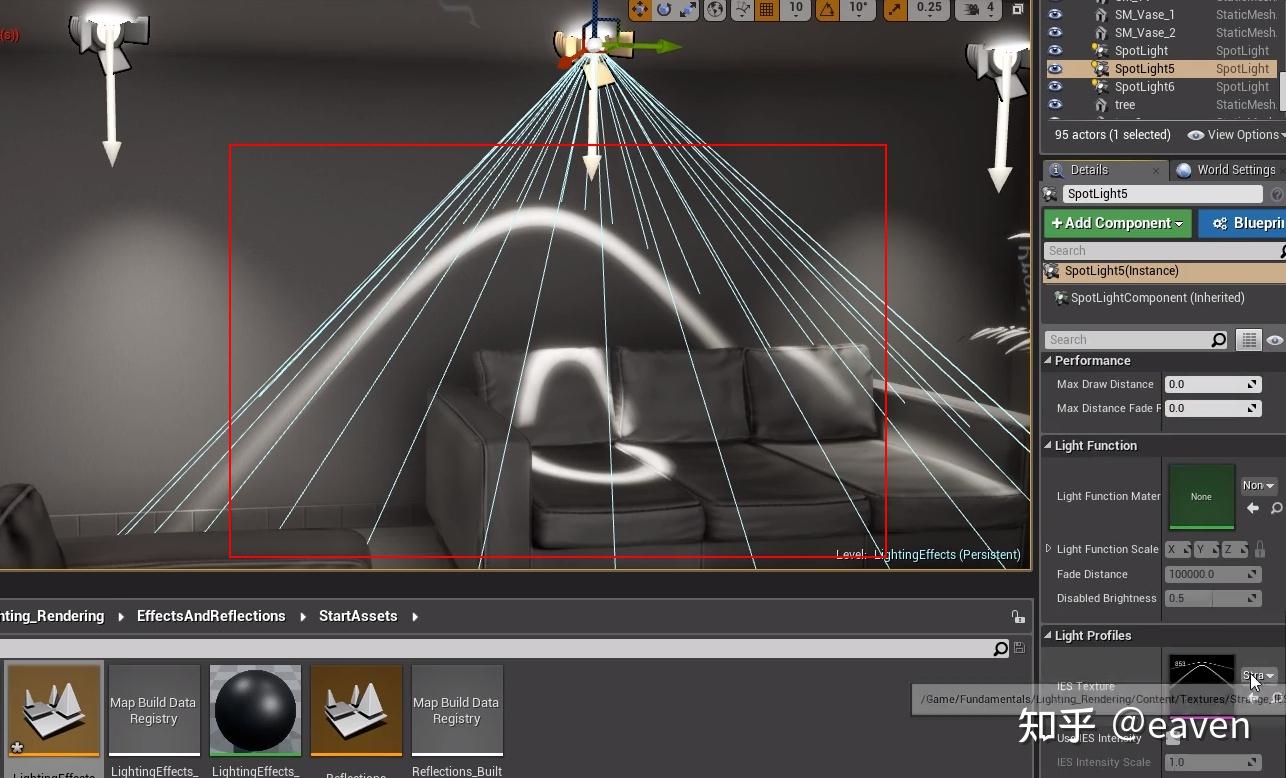Image resolution: width=1286 pixels, height=778 pixels.
Task: Toggle visibility of SpotLight actor
Action: click(1055, 51)
